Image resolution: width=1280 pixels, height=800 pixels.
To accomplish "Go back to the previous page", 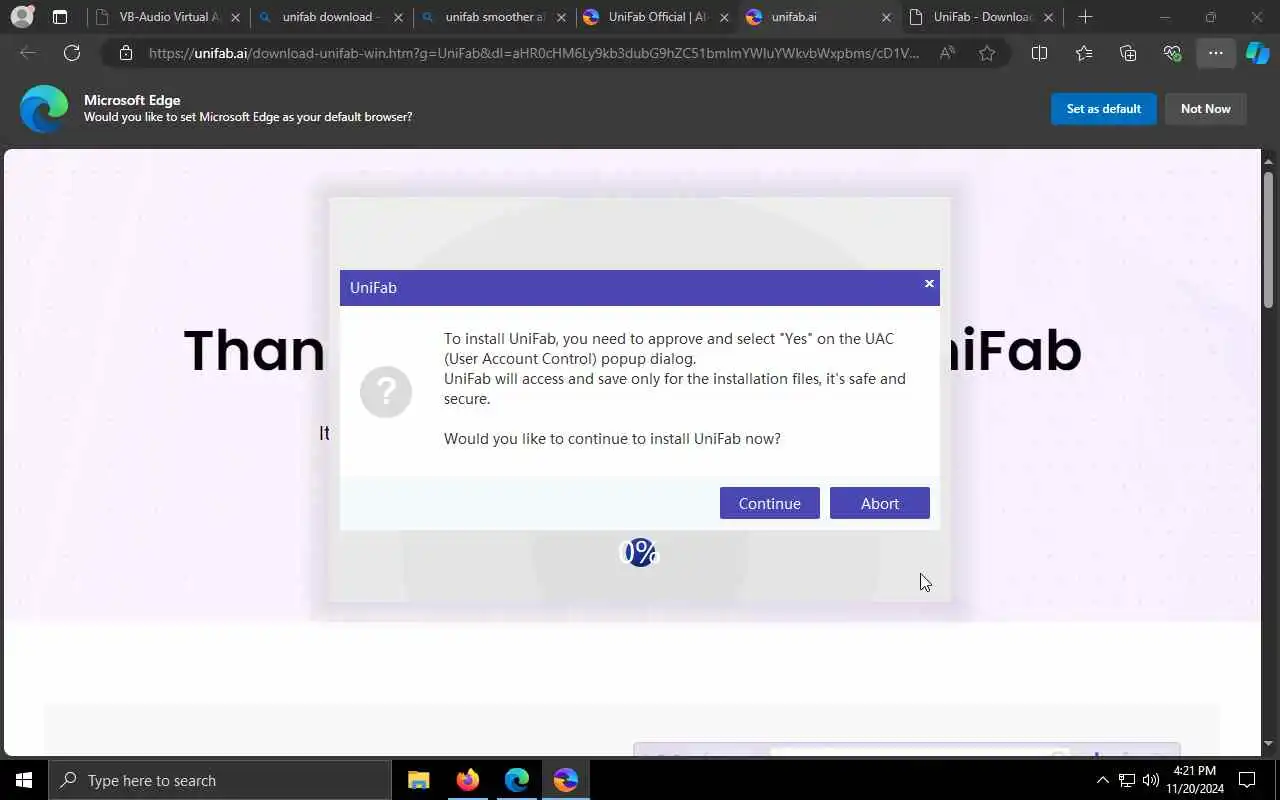I will [28, 53].
